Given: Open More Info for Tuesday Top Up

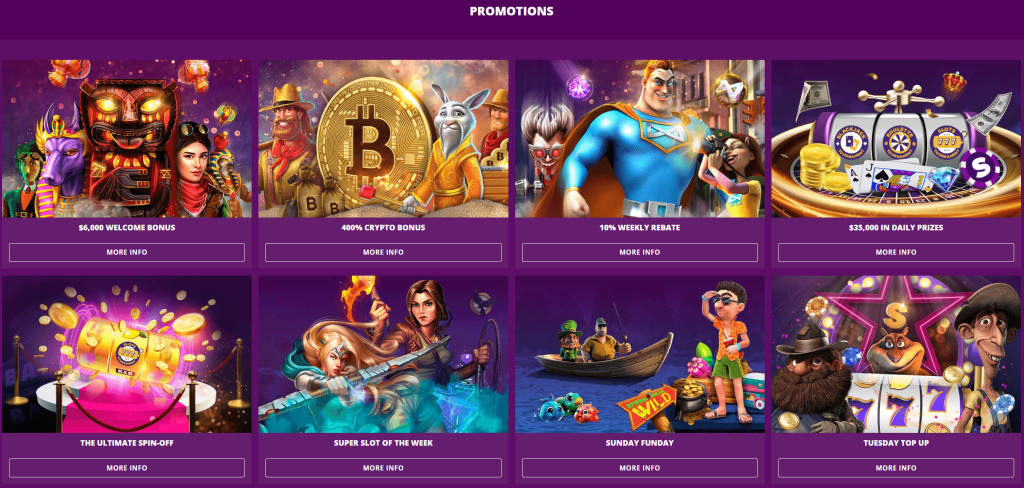Looking at the screenshot, I should click(896, 468).
